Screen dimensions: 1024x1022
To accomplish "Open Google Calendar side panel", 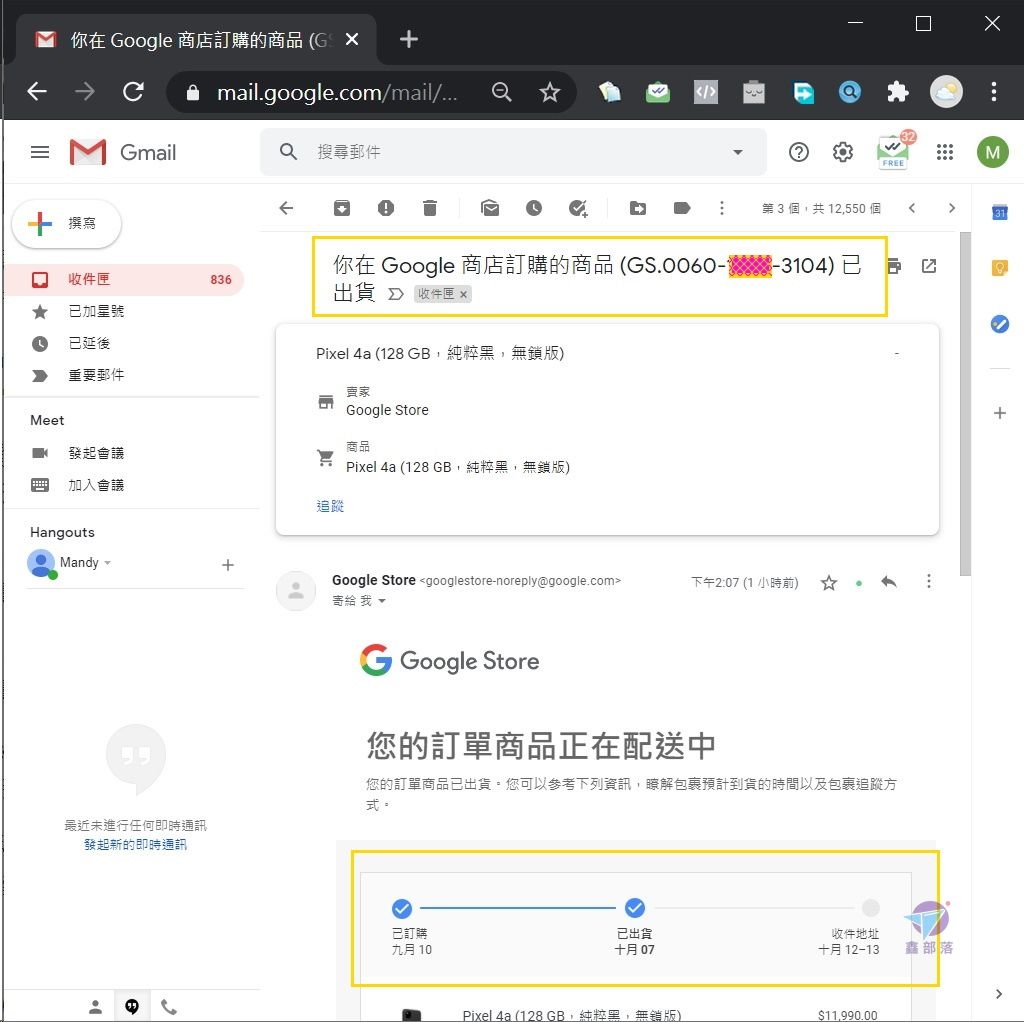I will [x=999, y=212].
